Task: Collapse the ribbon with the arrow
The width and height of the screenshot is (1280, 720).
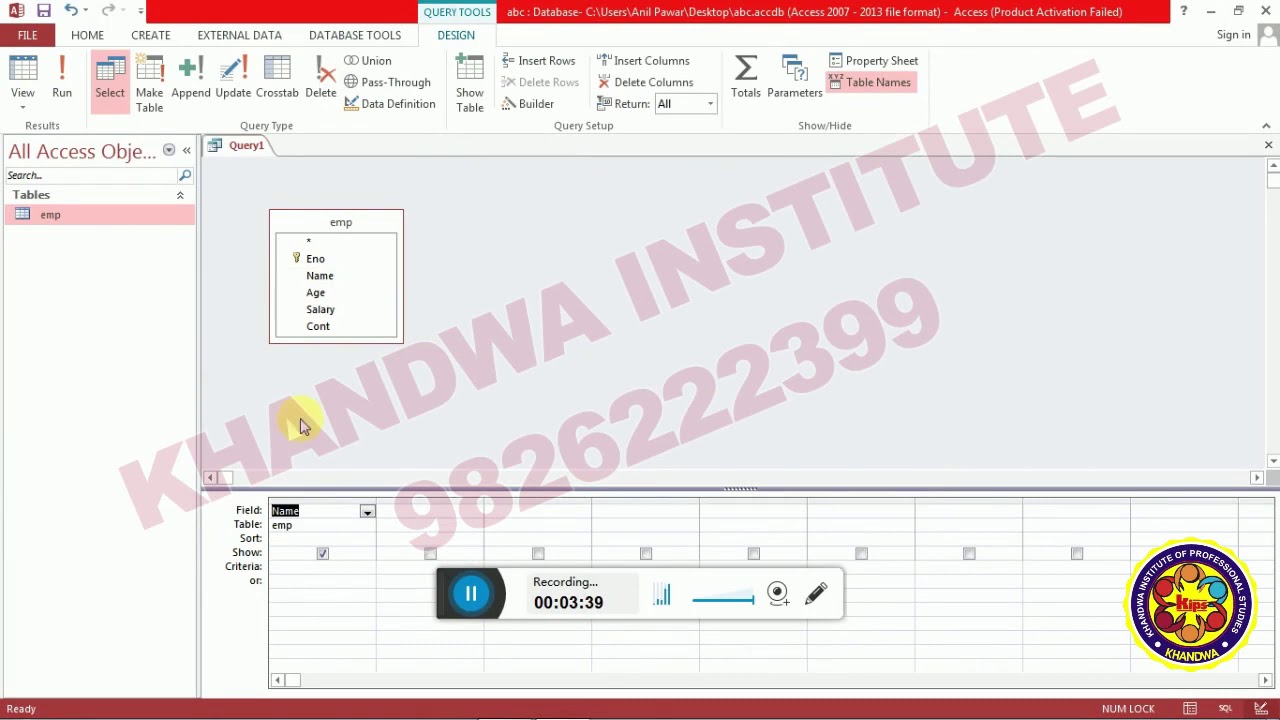Action: [1266, 126]
